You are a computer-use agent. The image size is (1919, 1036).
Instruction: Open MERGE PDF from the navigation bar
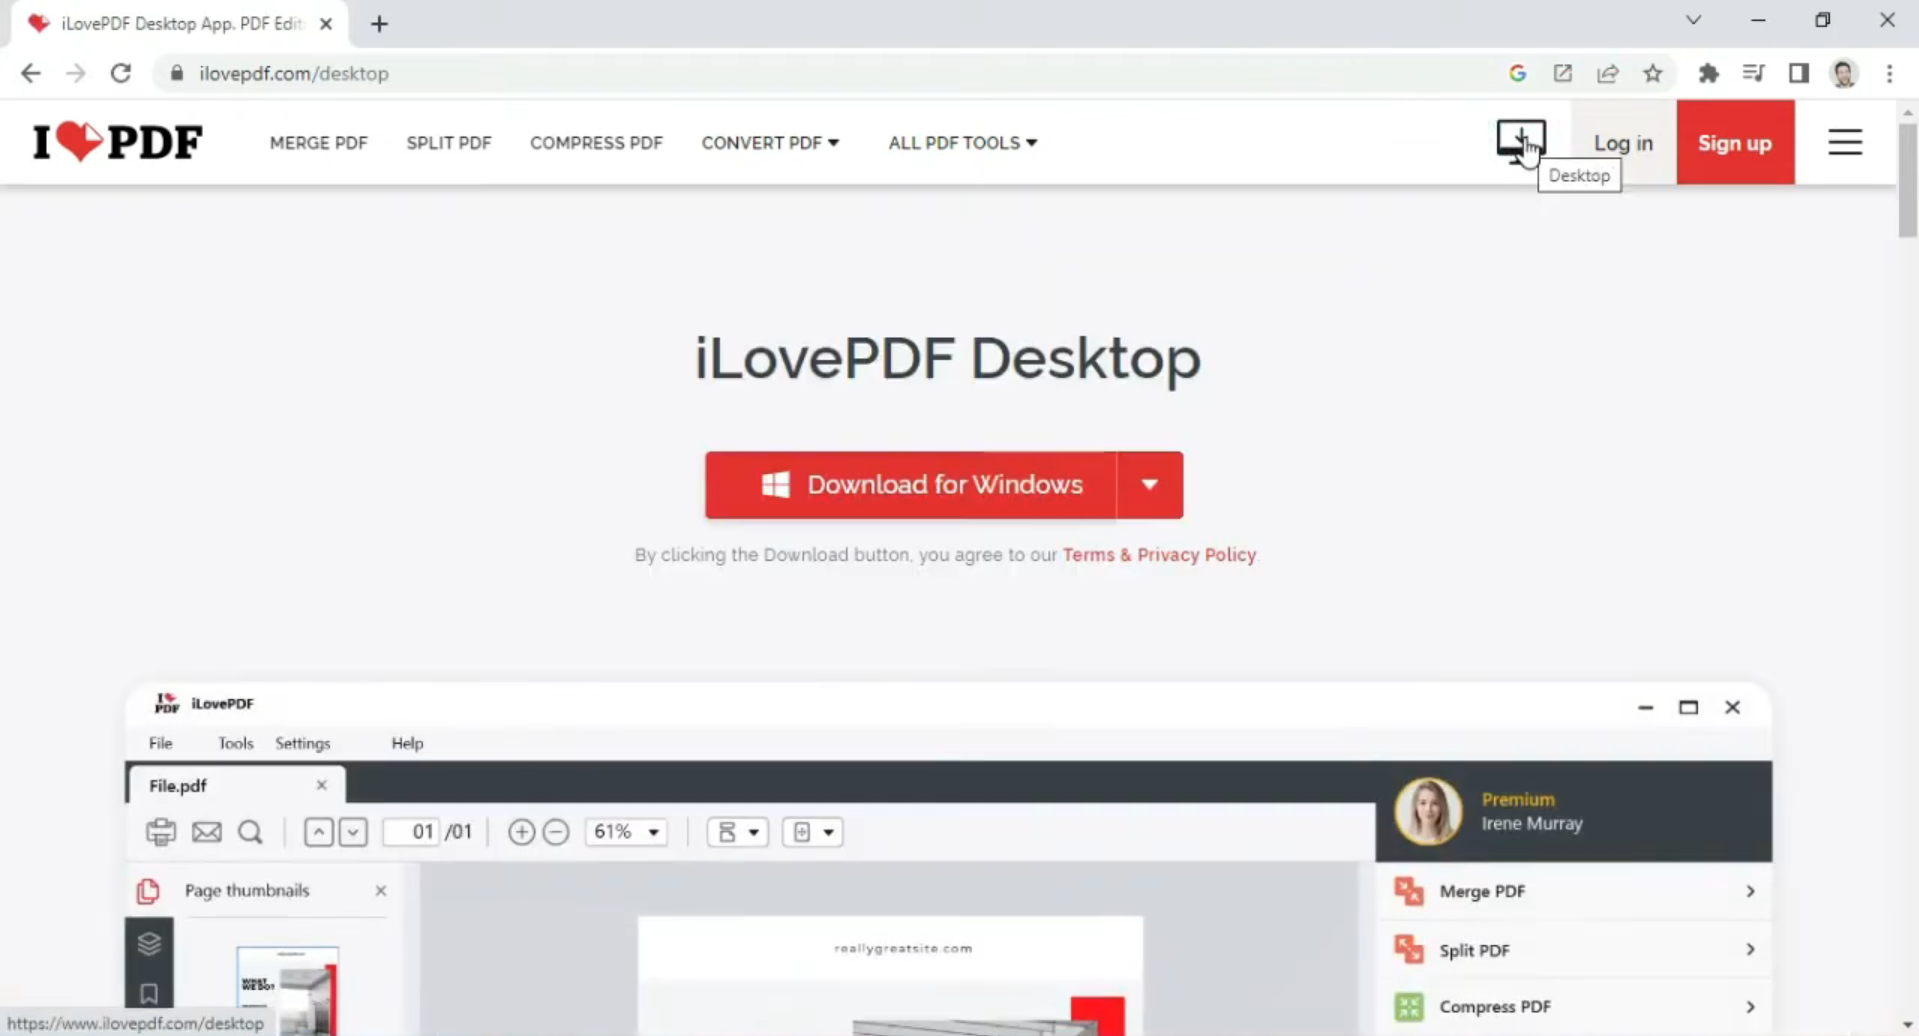[x=319, y=143]
